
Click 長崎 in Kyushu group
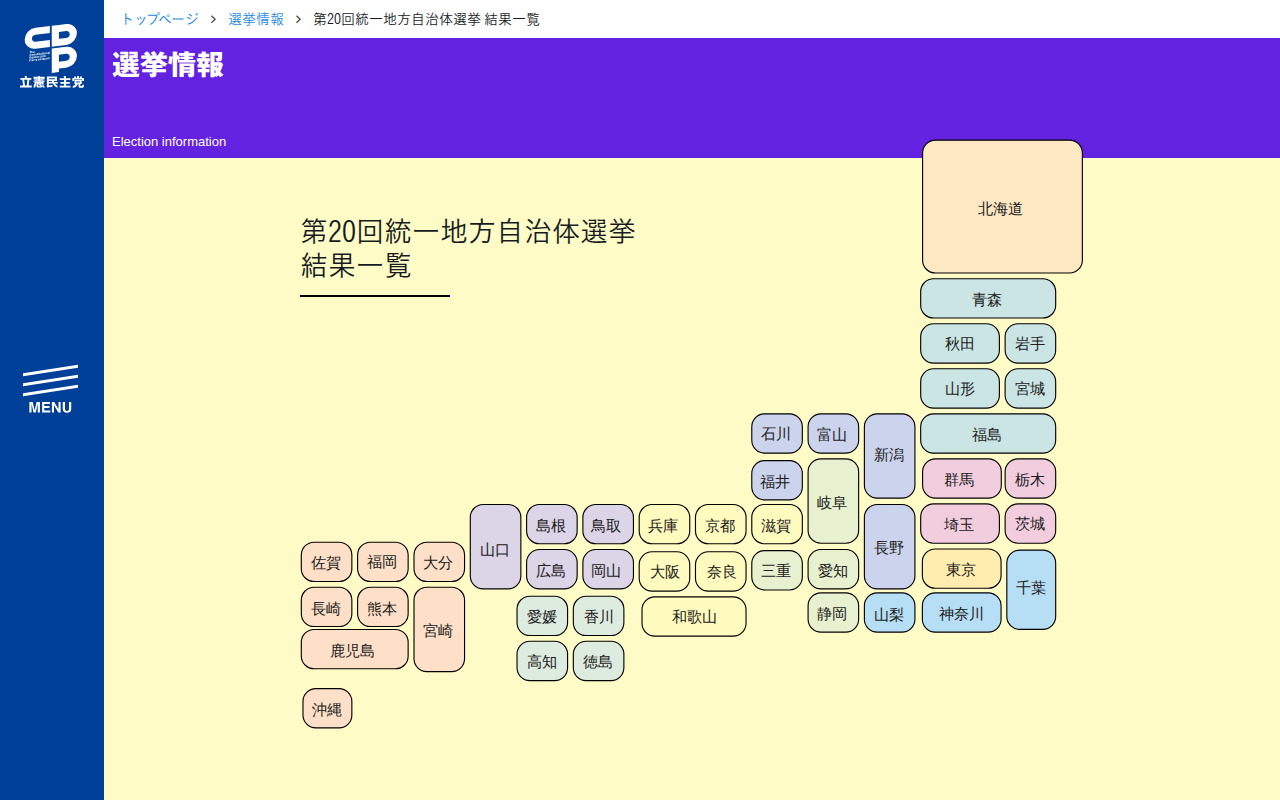327,607
